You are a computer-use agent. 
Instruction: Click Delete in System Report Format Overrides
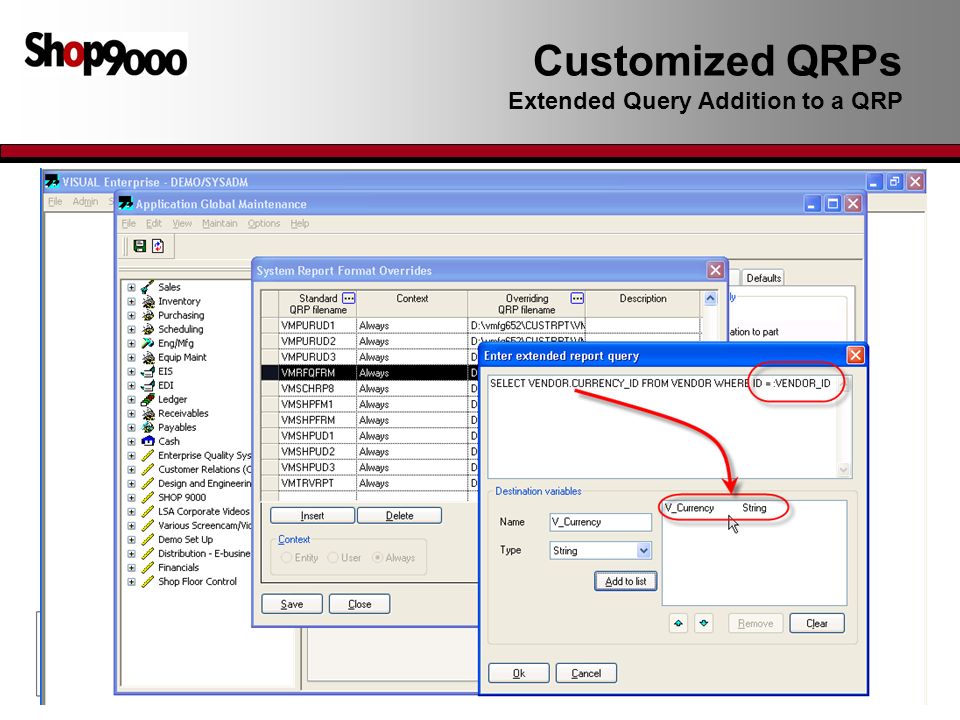[399, 516]
